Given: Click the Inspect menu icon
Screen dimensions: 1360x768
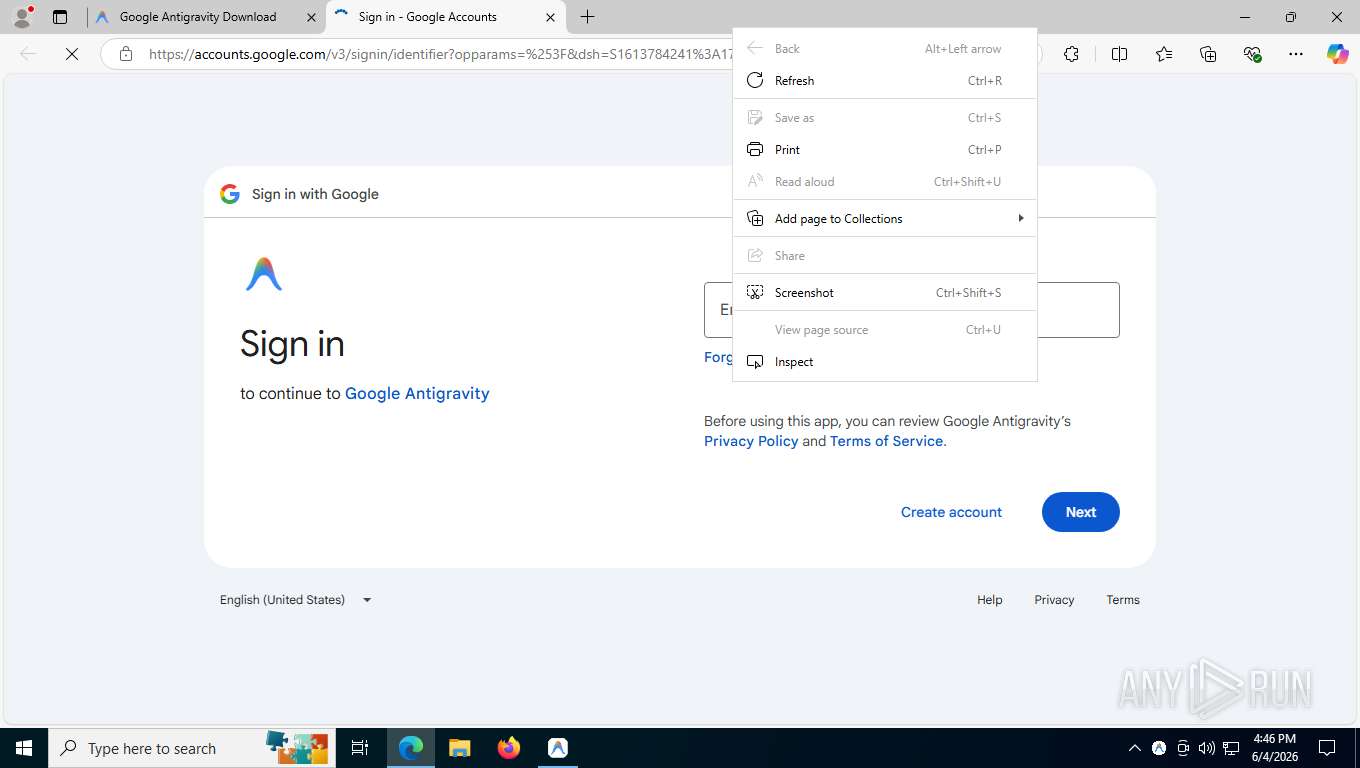Looking at the screenshot, I should pyautogui.click(x=755, y=361).
